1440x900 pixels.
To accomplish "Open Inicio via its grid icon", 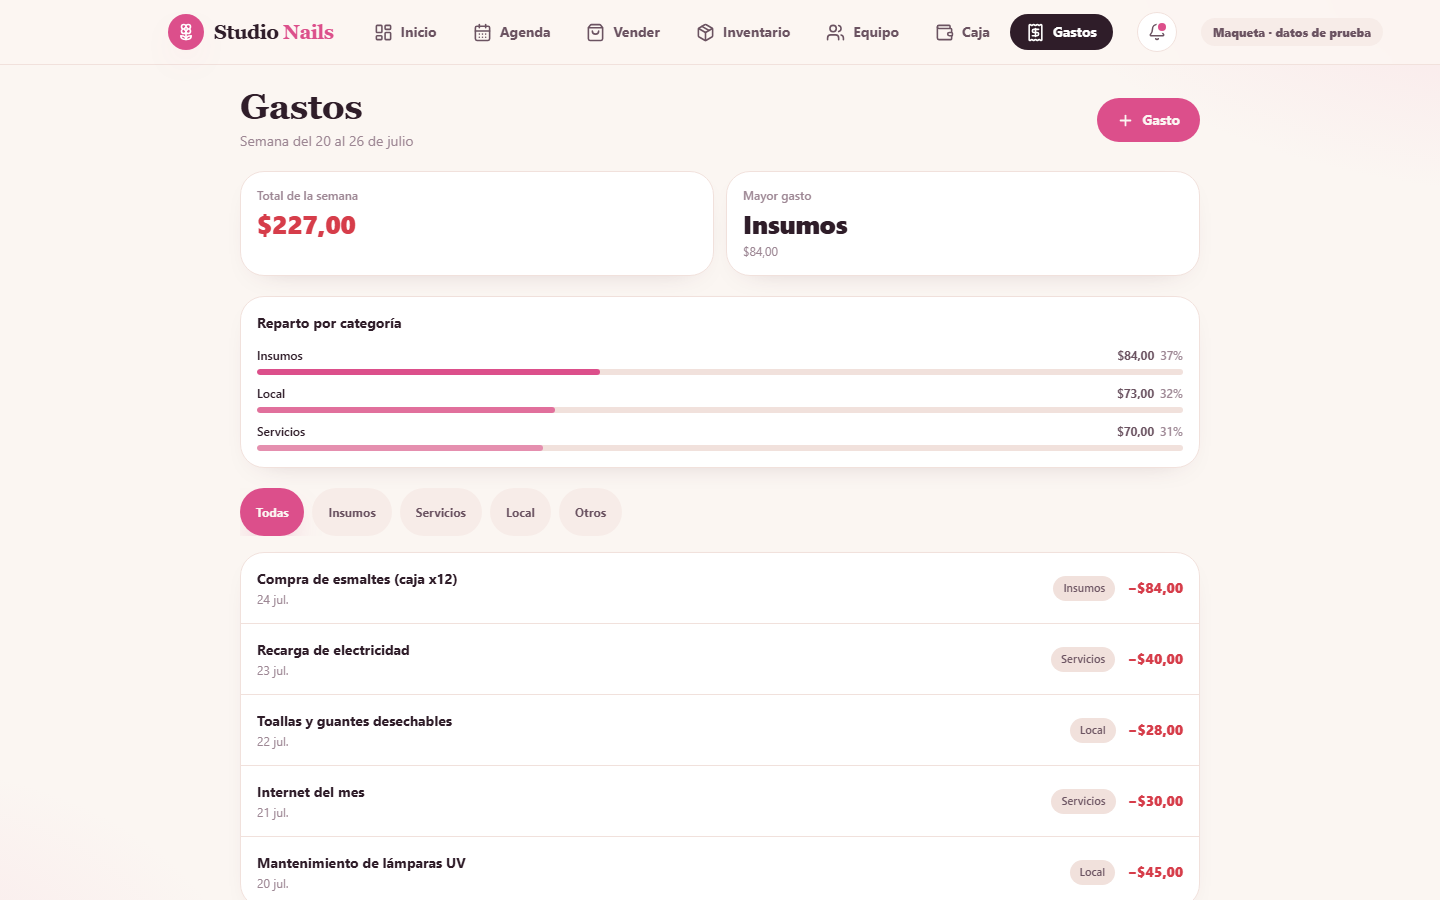I will pyautogui.click(x=383, y=33).
